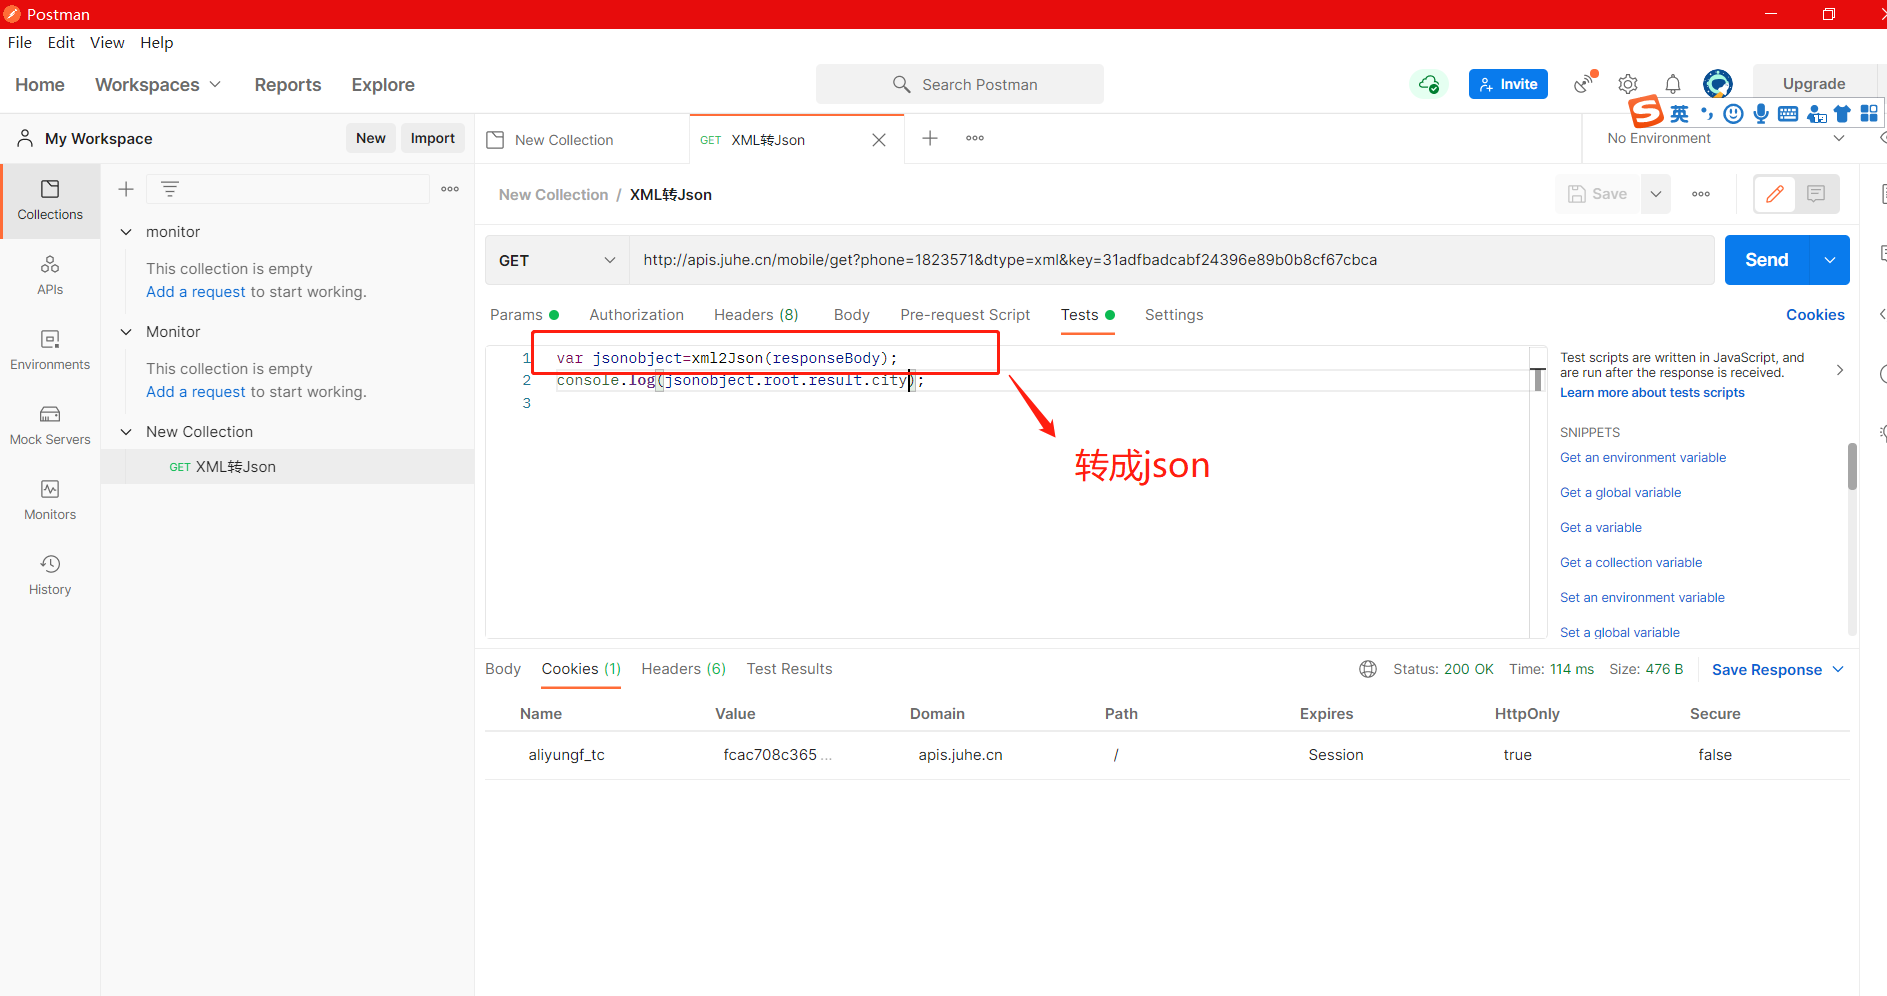Click the cloud sync status icon
This screenshot has height=996, width=1887.
1429,84
